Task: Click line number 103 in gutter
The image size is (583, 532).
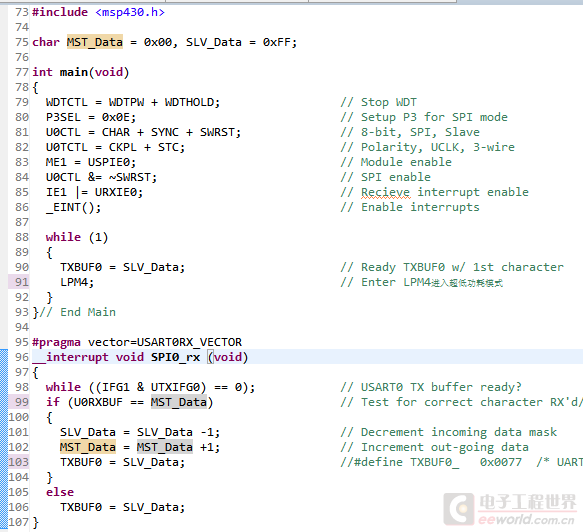Action: 19,462
